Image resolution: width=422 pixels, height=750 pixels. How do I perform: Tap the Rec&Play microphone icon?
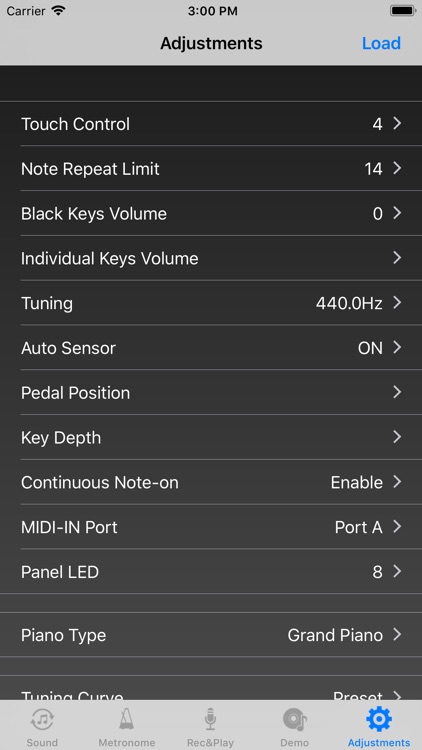(211, 719)
